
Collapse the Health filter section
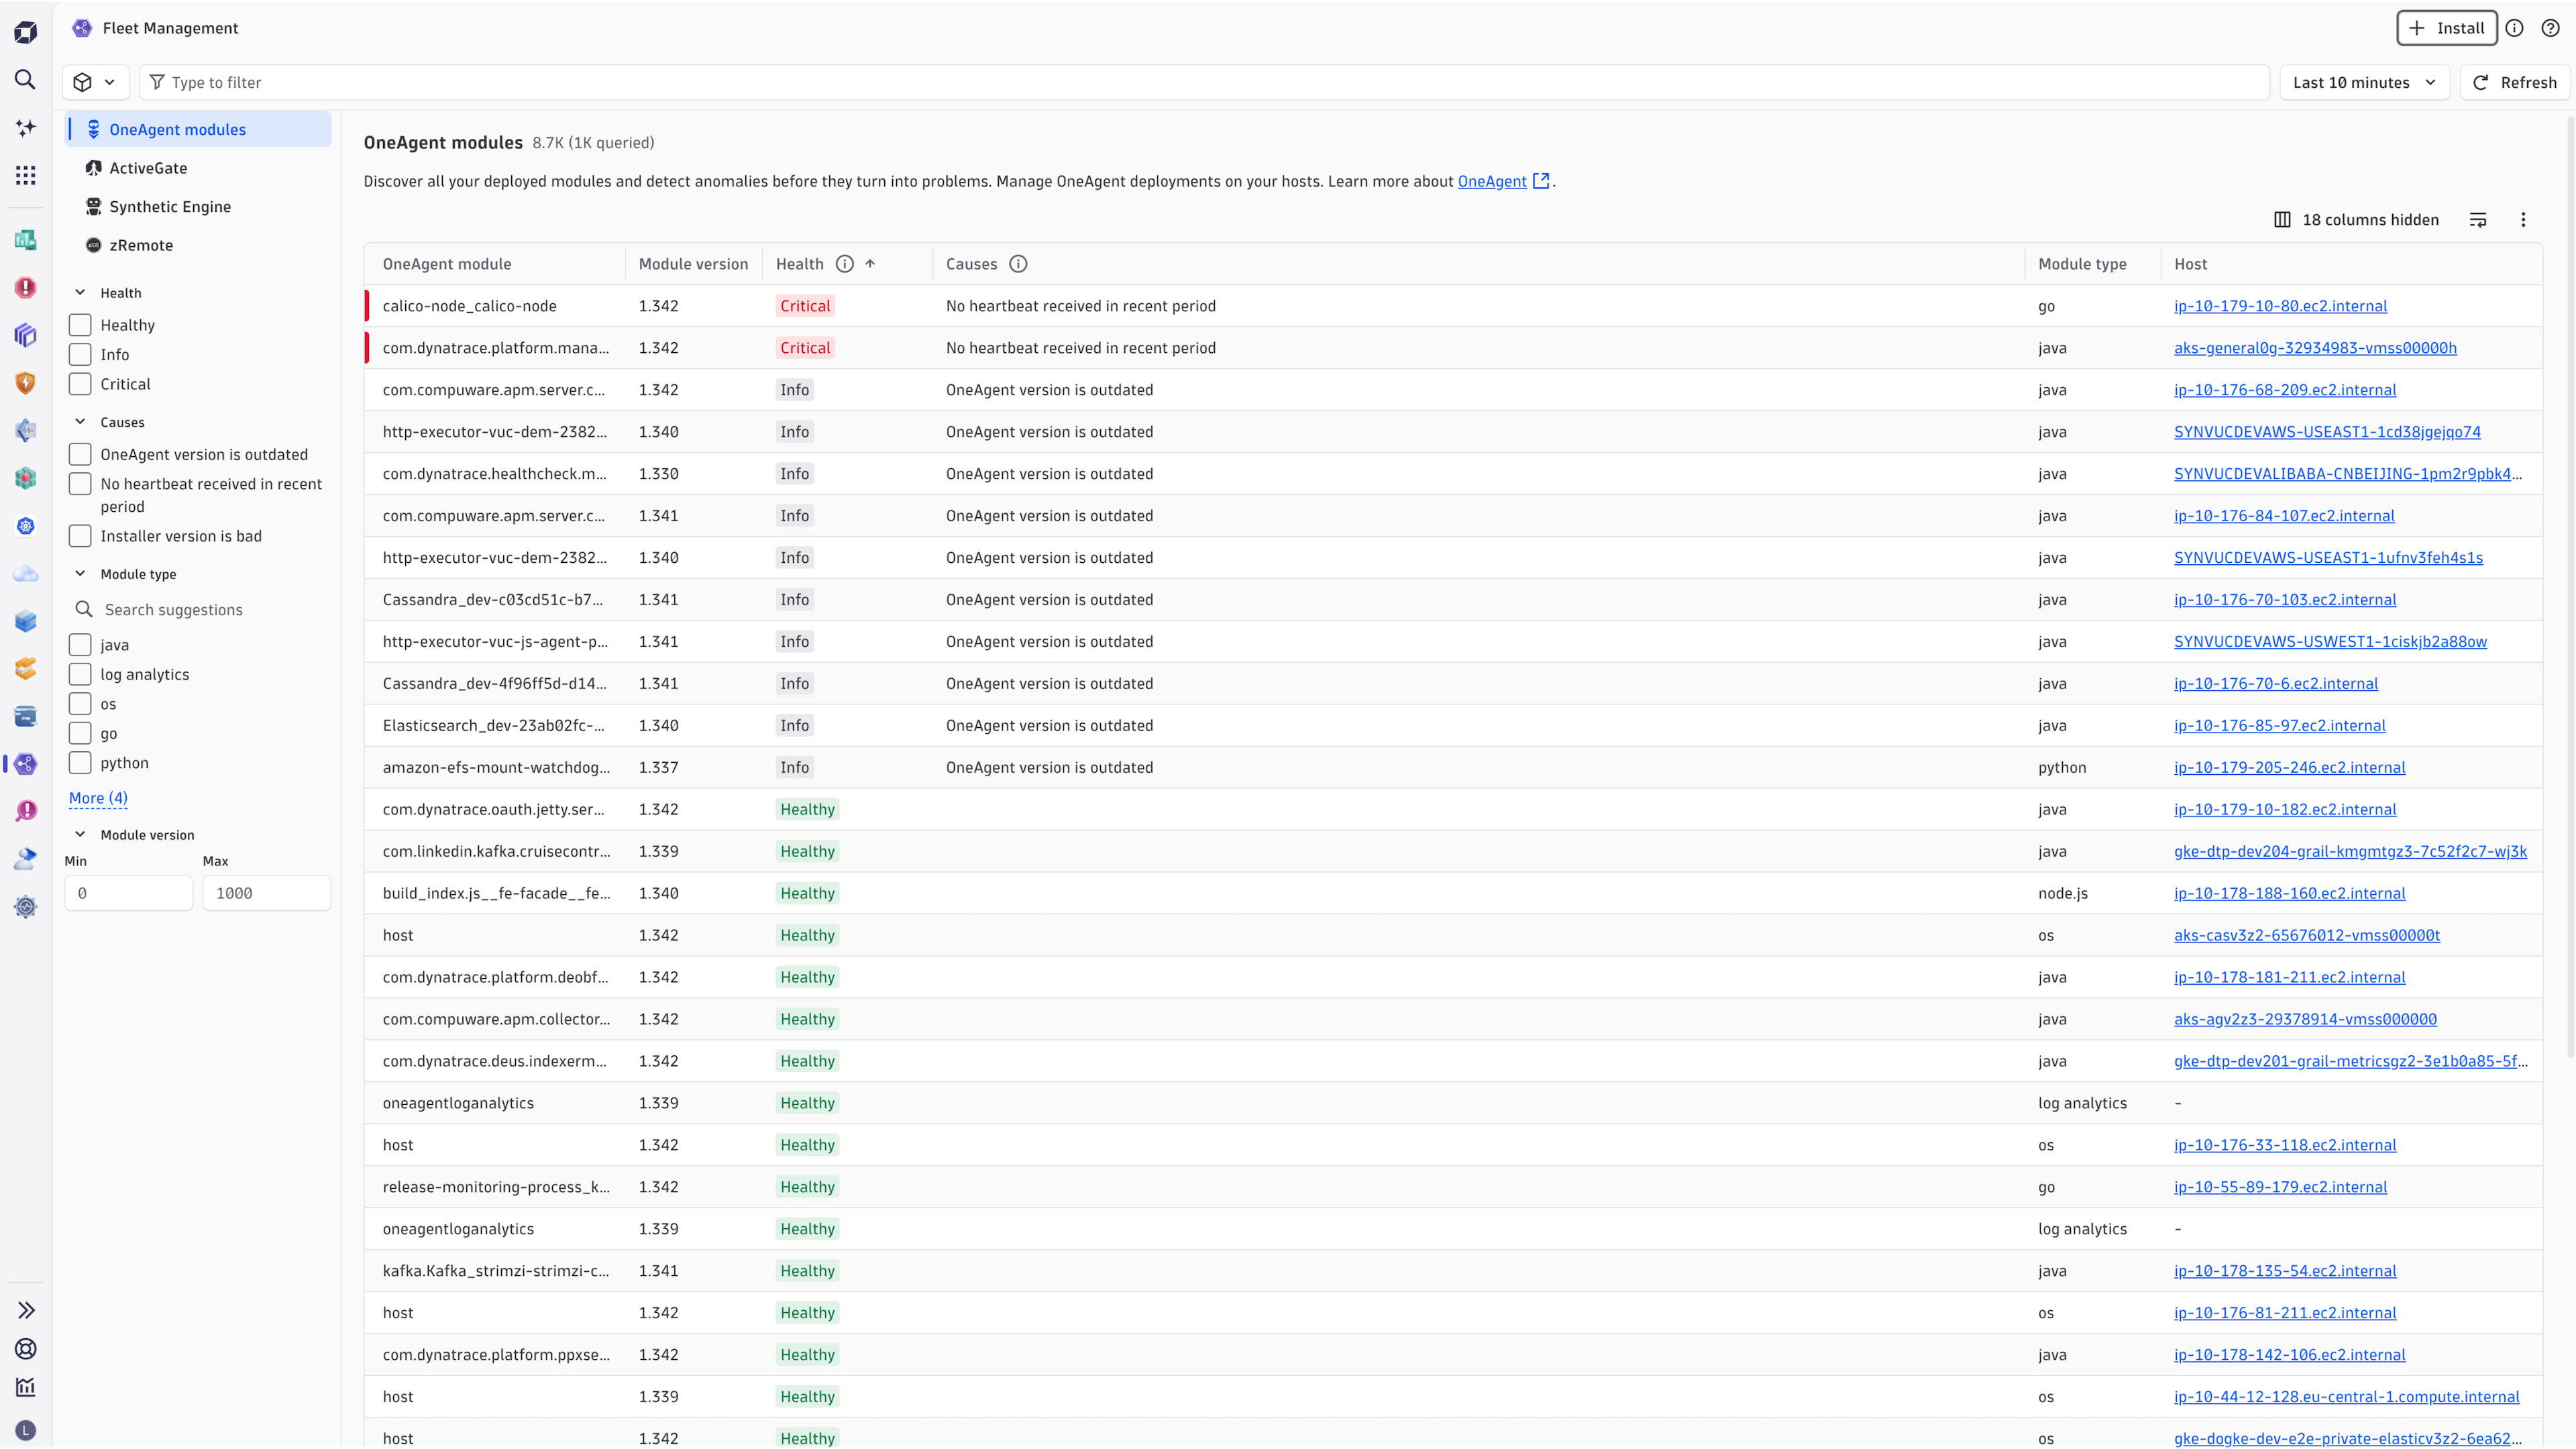pyautogui.click(x=80, y=293)
